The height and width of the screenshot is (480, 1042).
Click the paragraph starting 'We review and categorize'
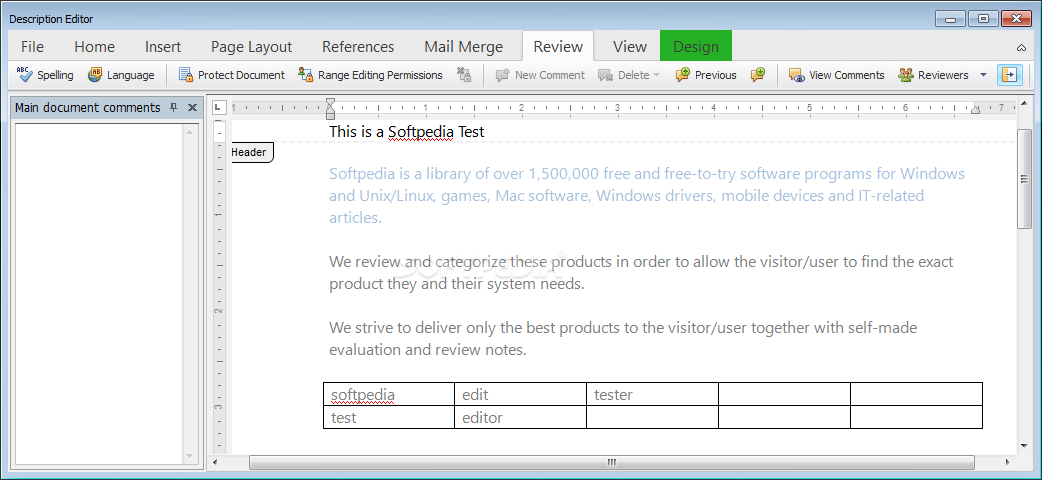coord(641,273)
